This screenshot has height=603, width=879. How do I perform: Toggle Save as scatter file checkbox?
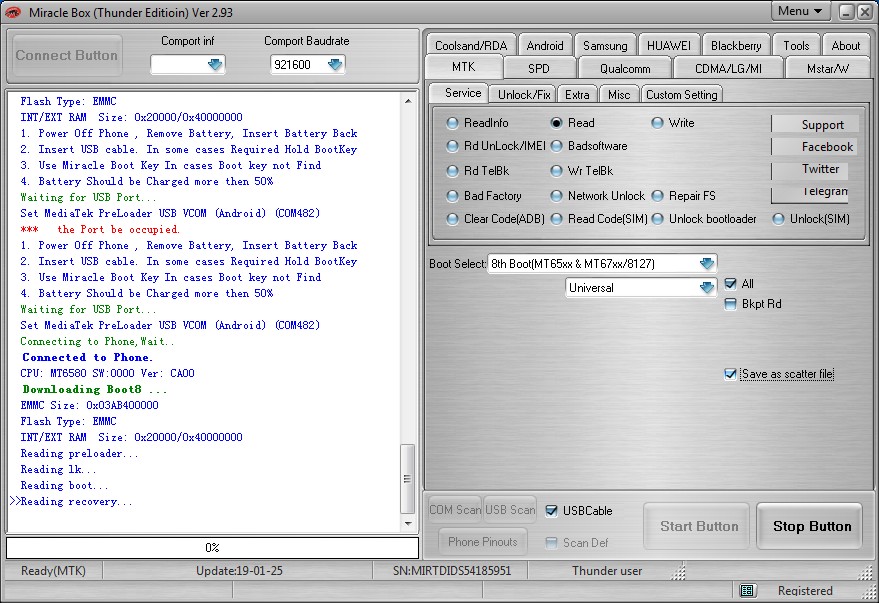(730, 374)
